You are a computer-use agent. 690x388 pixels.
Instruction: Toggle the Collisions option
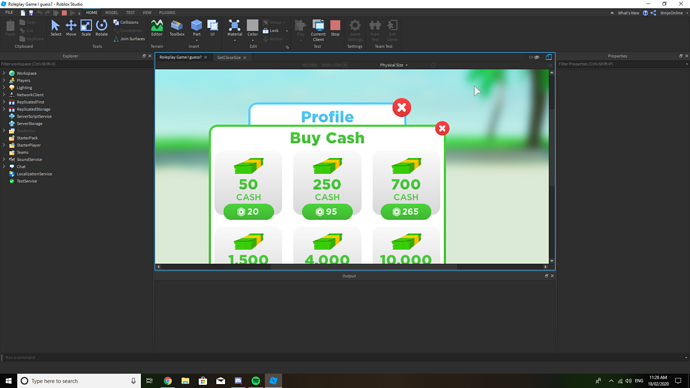click(126, 22)
